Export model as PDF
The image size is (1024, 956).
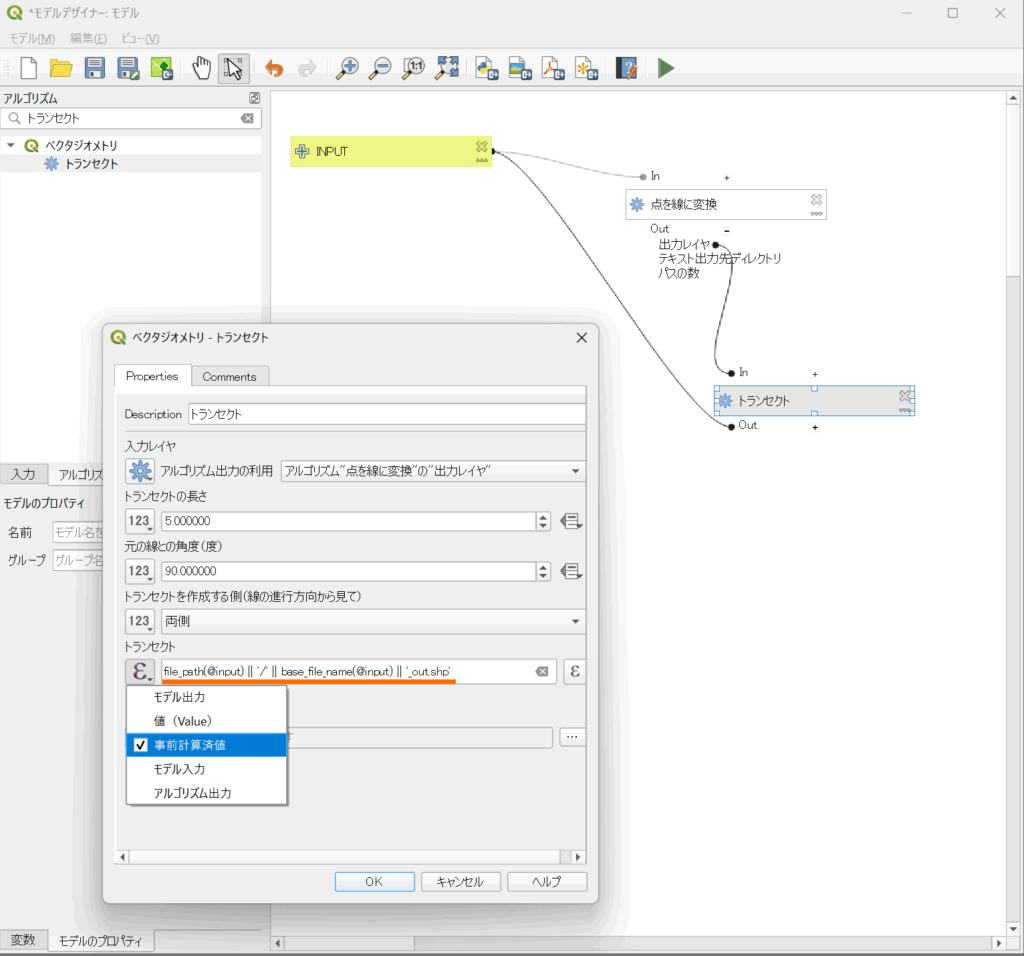553,68
